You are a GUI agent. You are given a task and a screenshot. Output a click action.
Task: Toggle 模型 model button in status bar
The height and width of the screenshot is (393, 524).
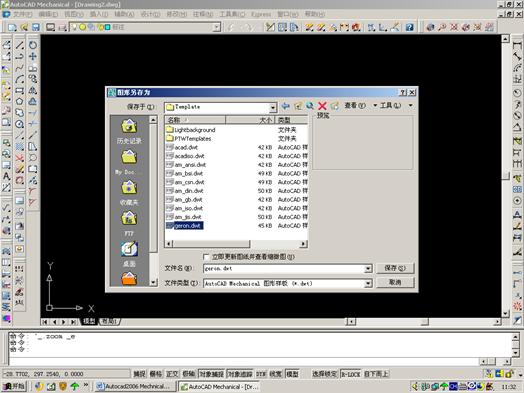[292, 374]
